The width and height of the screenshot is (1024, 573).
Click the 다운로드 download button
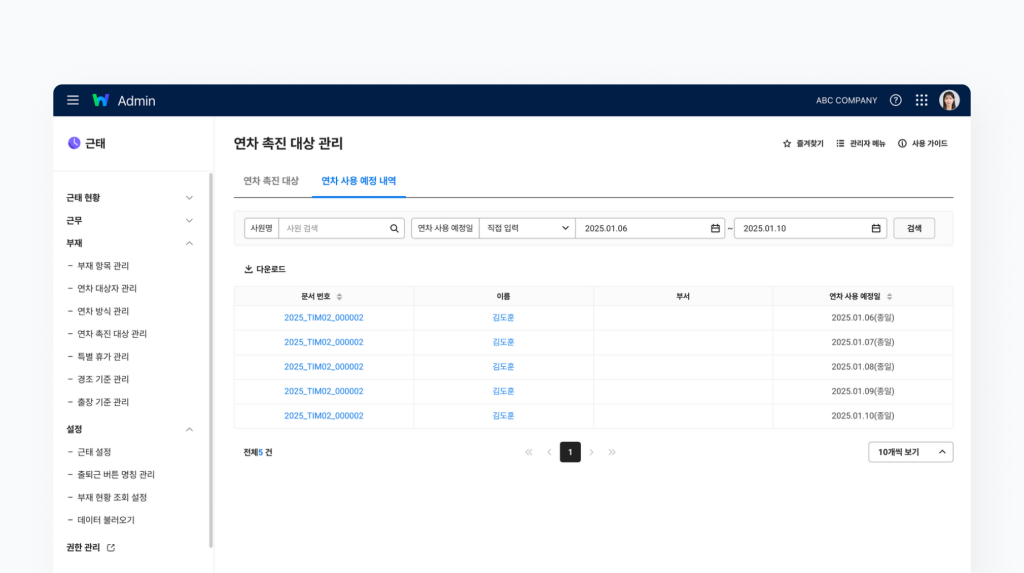[264, 269]
